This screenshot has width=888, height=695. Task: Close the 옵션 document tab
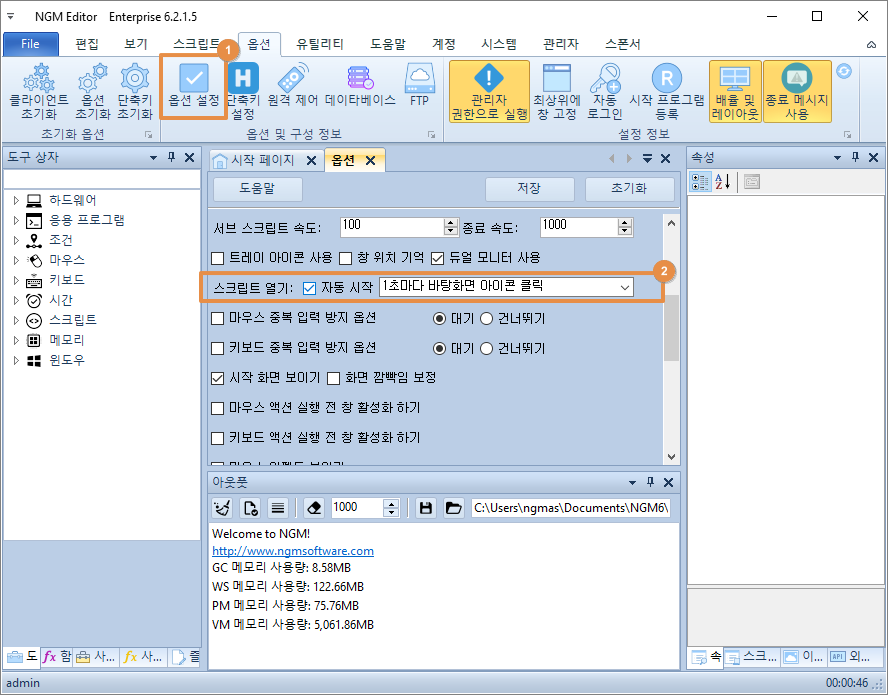pos(370,161)
